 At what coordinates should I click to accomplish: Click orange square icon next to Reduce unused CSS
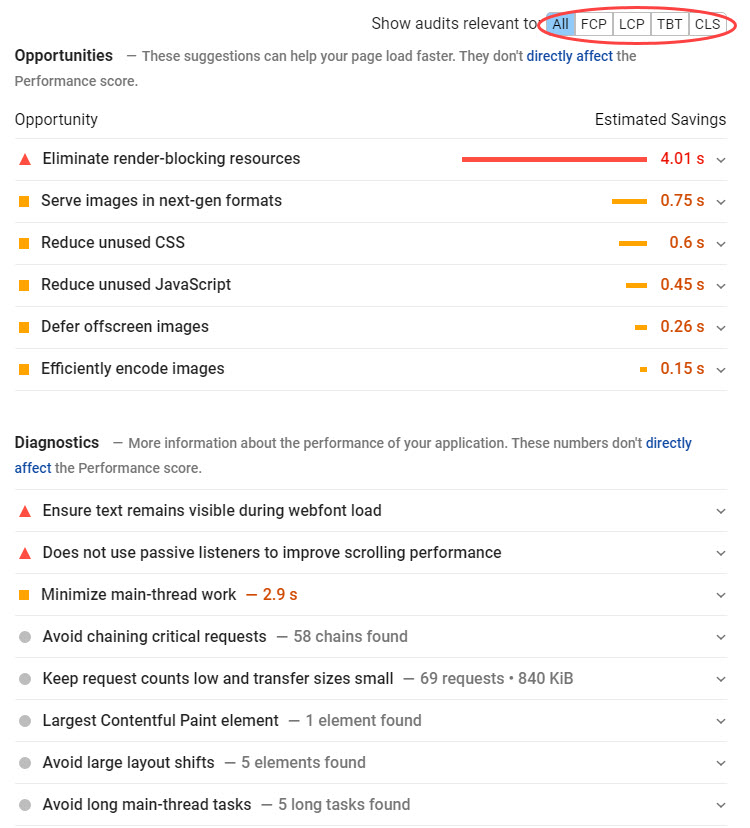click(24, 243)
